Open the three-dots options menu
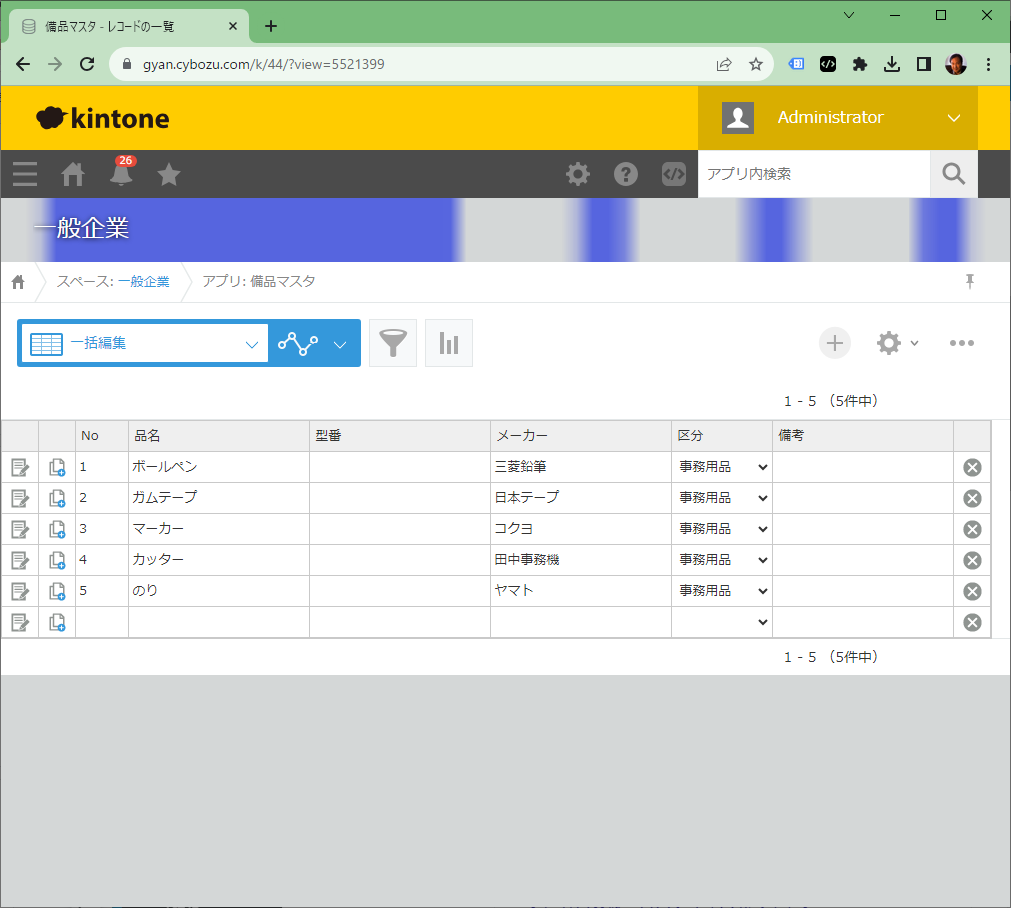The image size is (1011, 908). coord(961,343)
